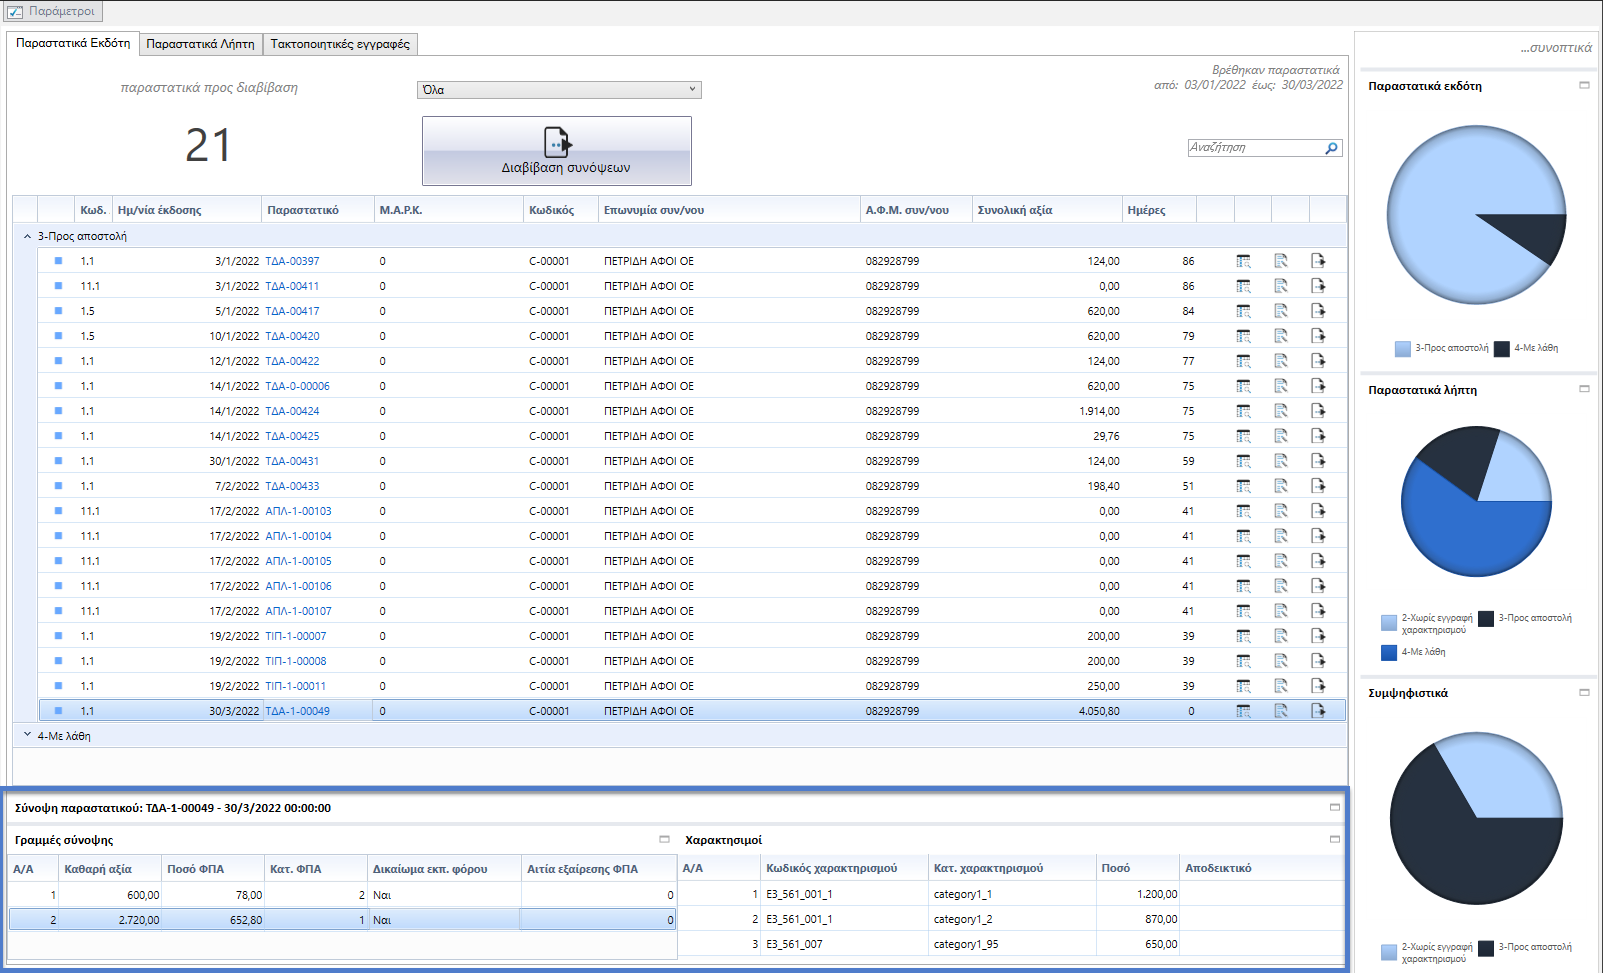This screenshot has height=973, width=1605.
Task: Collapse the 3-Προς αποστολή group
Action: tap(27, 236)
